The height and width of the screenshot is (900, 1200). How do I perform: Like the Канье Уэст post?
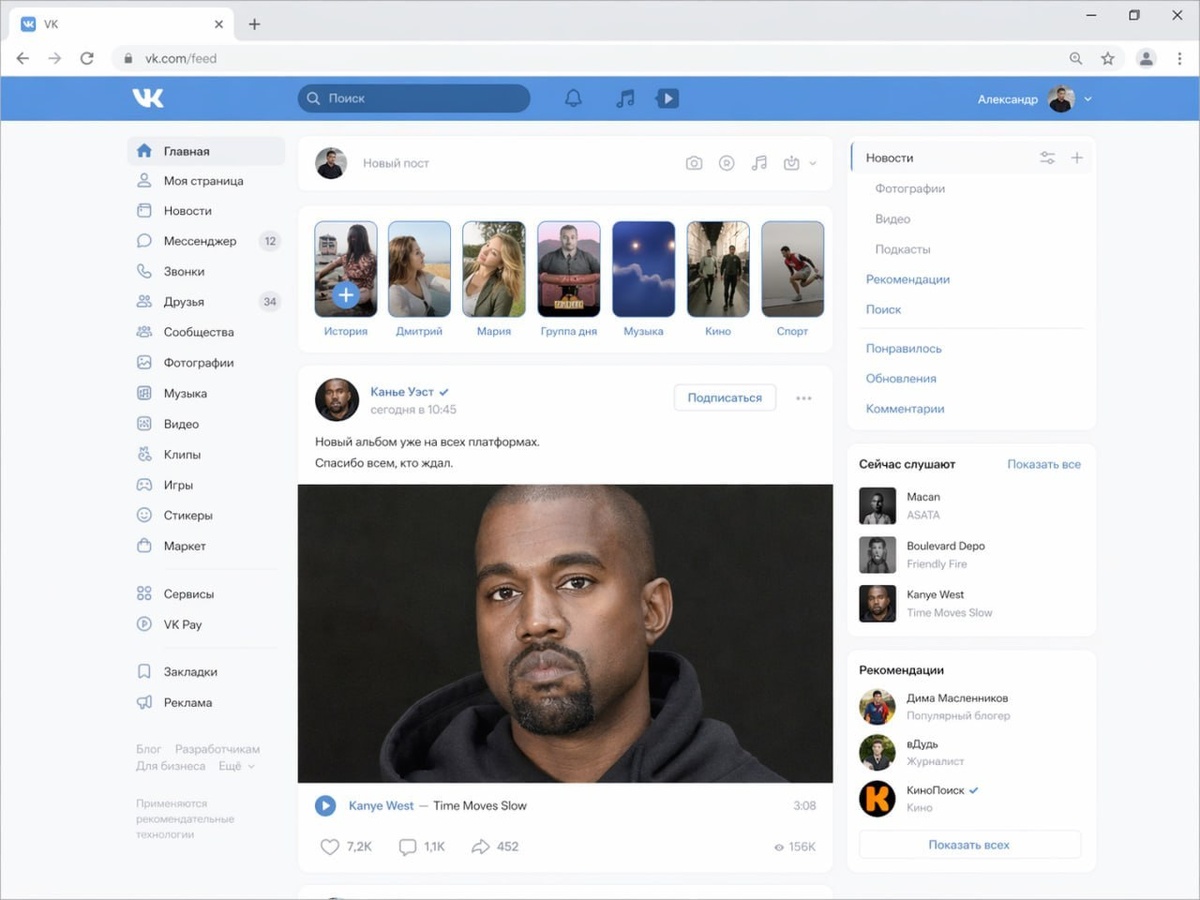click(x=330, y=847)
